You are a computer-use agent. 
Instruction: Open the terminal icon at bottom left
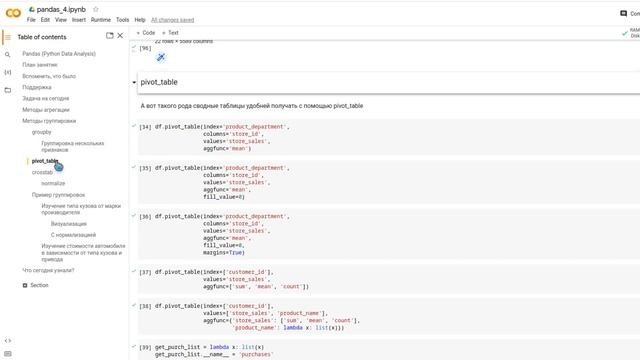[x=8, y=354]
